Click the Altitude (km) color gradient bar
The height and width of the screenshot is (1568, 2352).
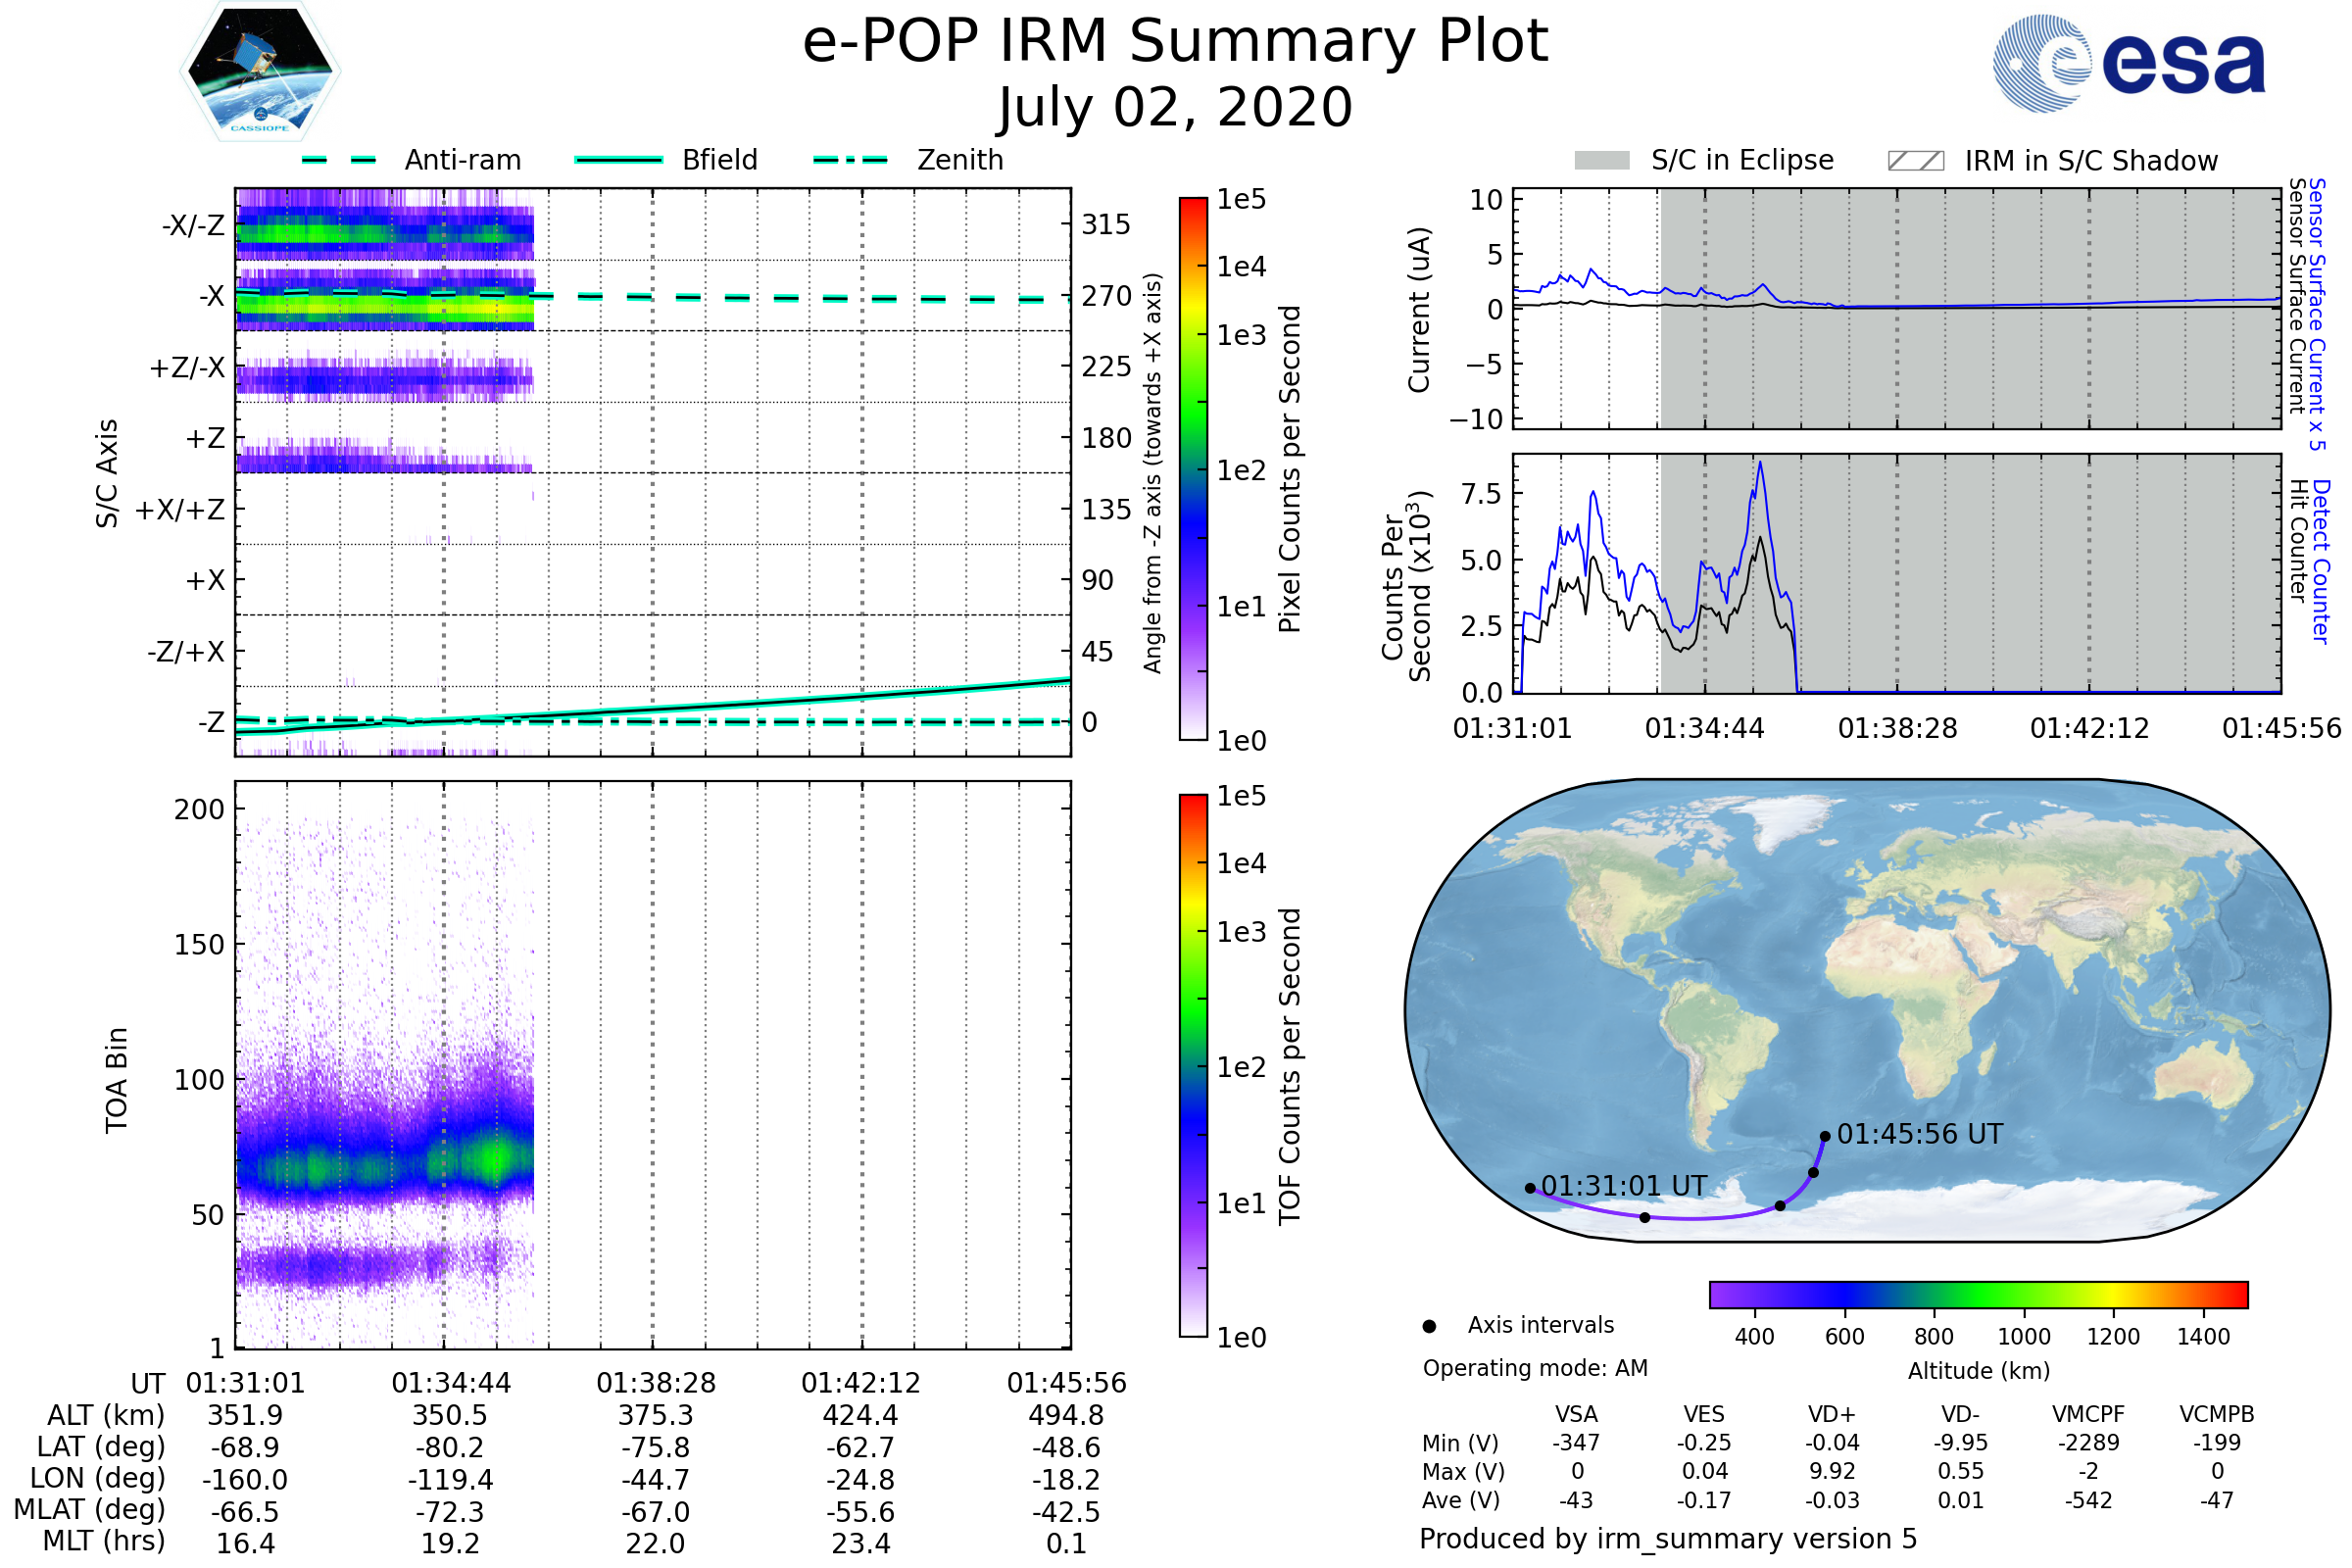pos(1979,1295)
